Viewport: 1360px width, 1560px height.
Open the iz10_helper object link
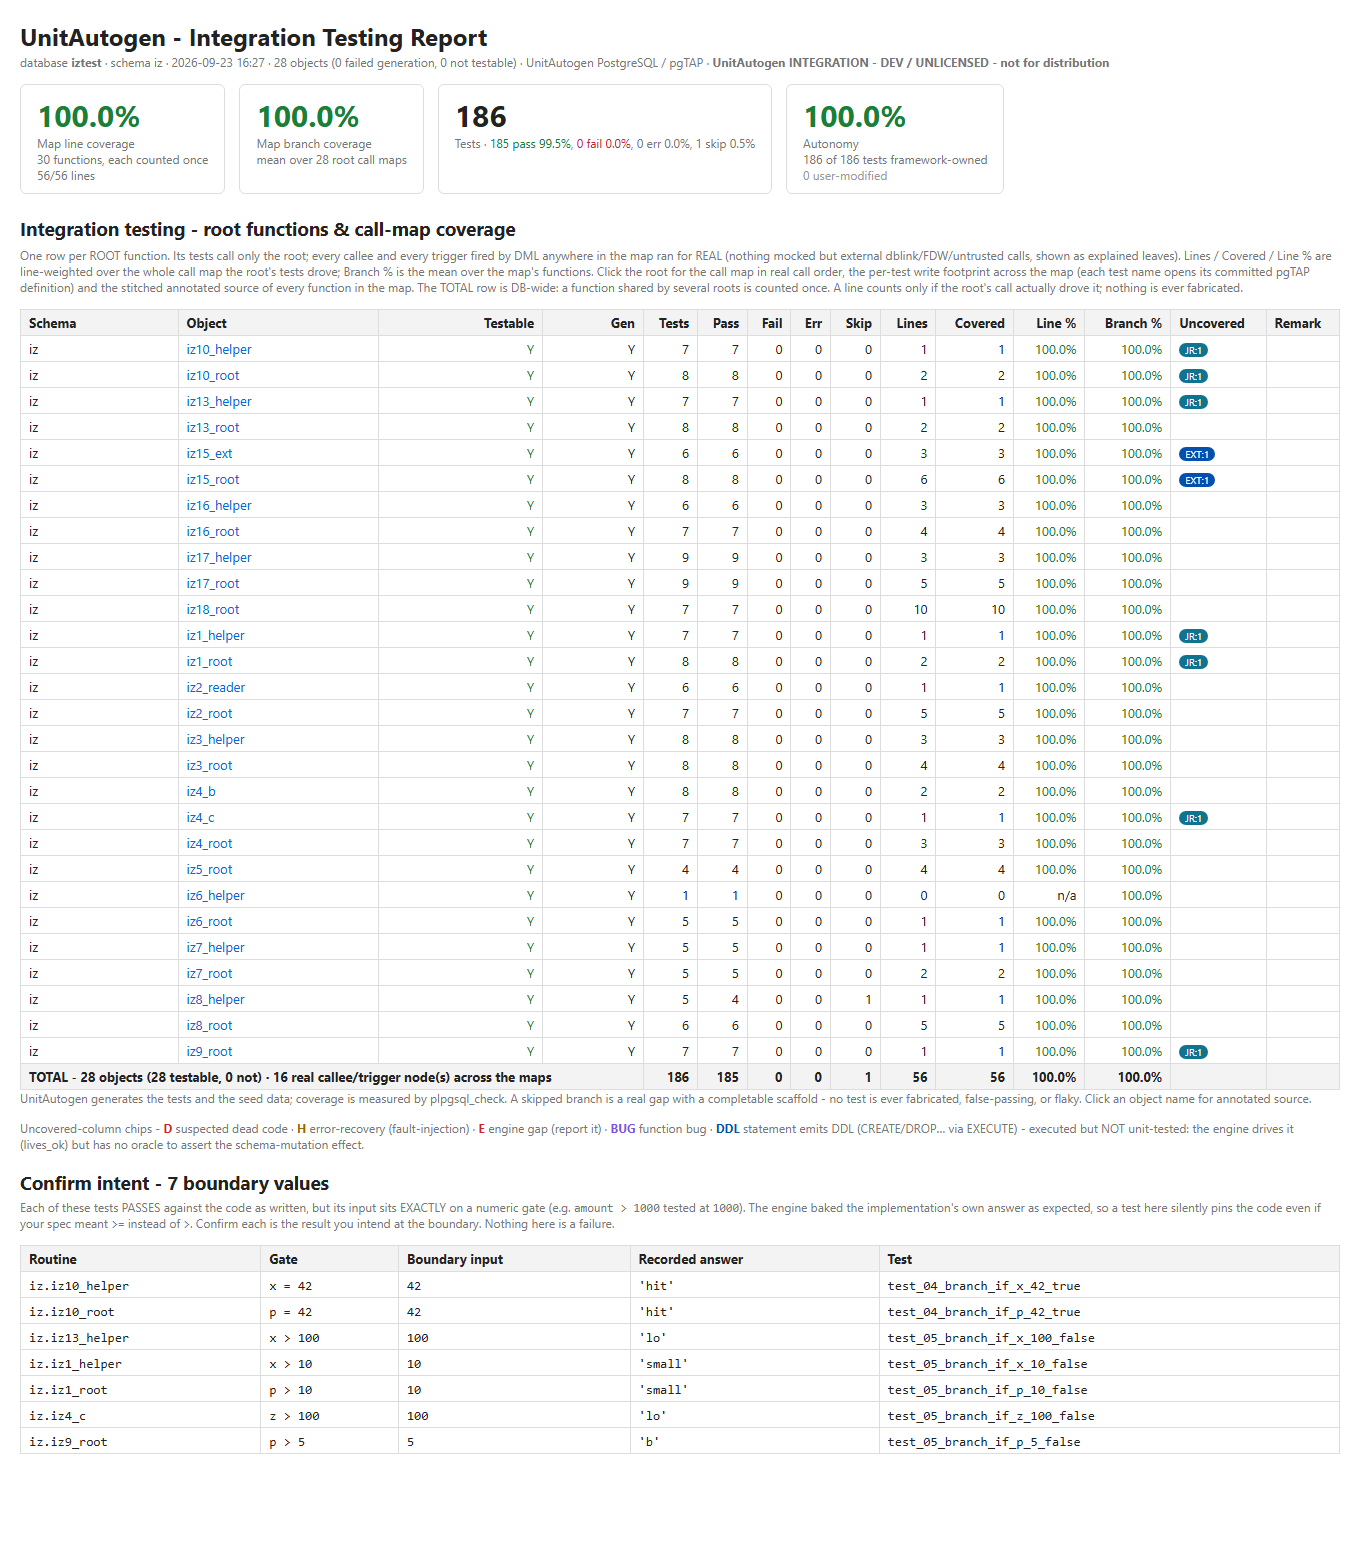tap(219, 350)
